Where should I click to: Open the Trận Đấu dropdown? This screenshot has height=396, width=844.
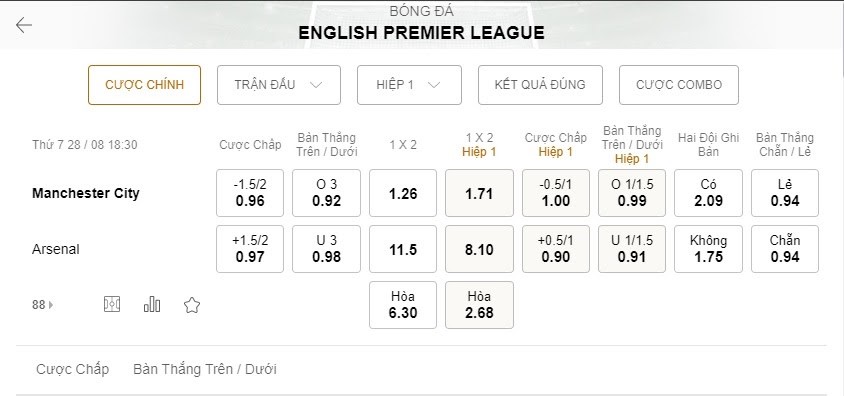[x=279, y=85]
